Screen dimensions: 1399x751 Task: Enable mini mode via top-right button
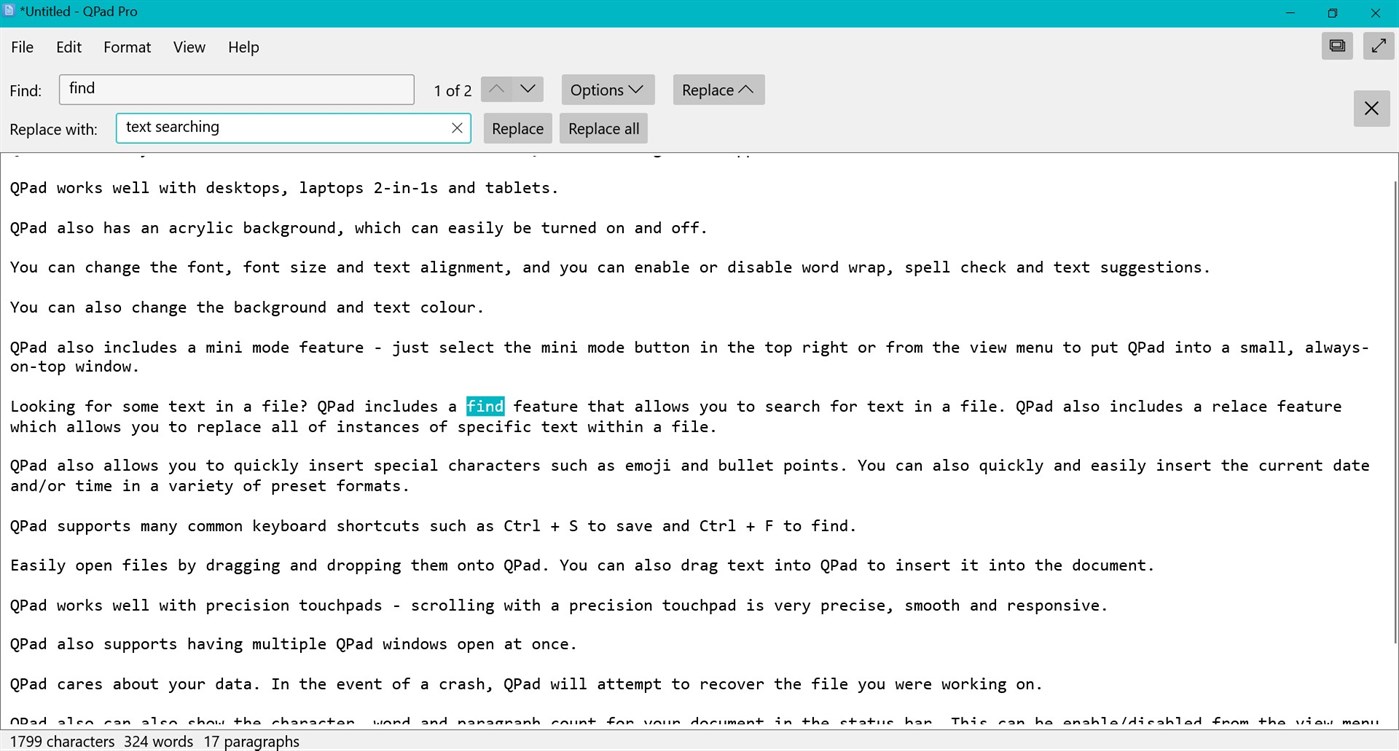coord(1336,46)
